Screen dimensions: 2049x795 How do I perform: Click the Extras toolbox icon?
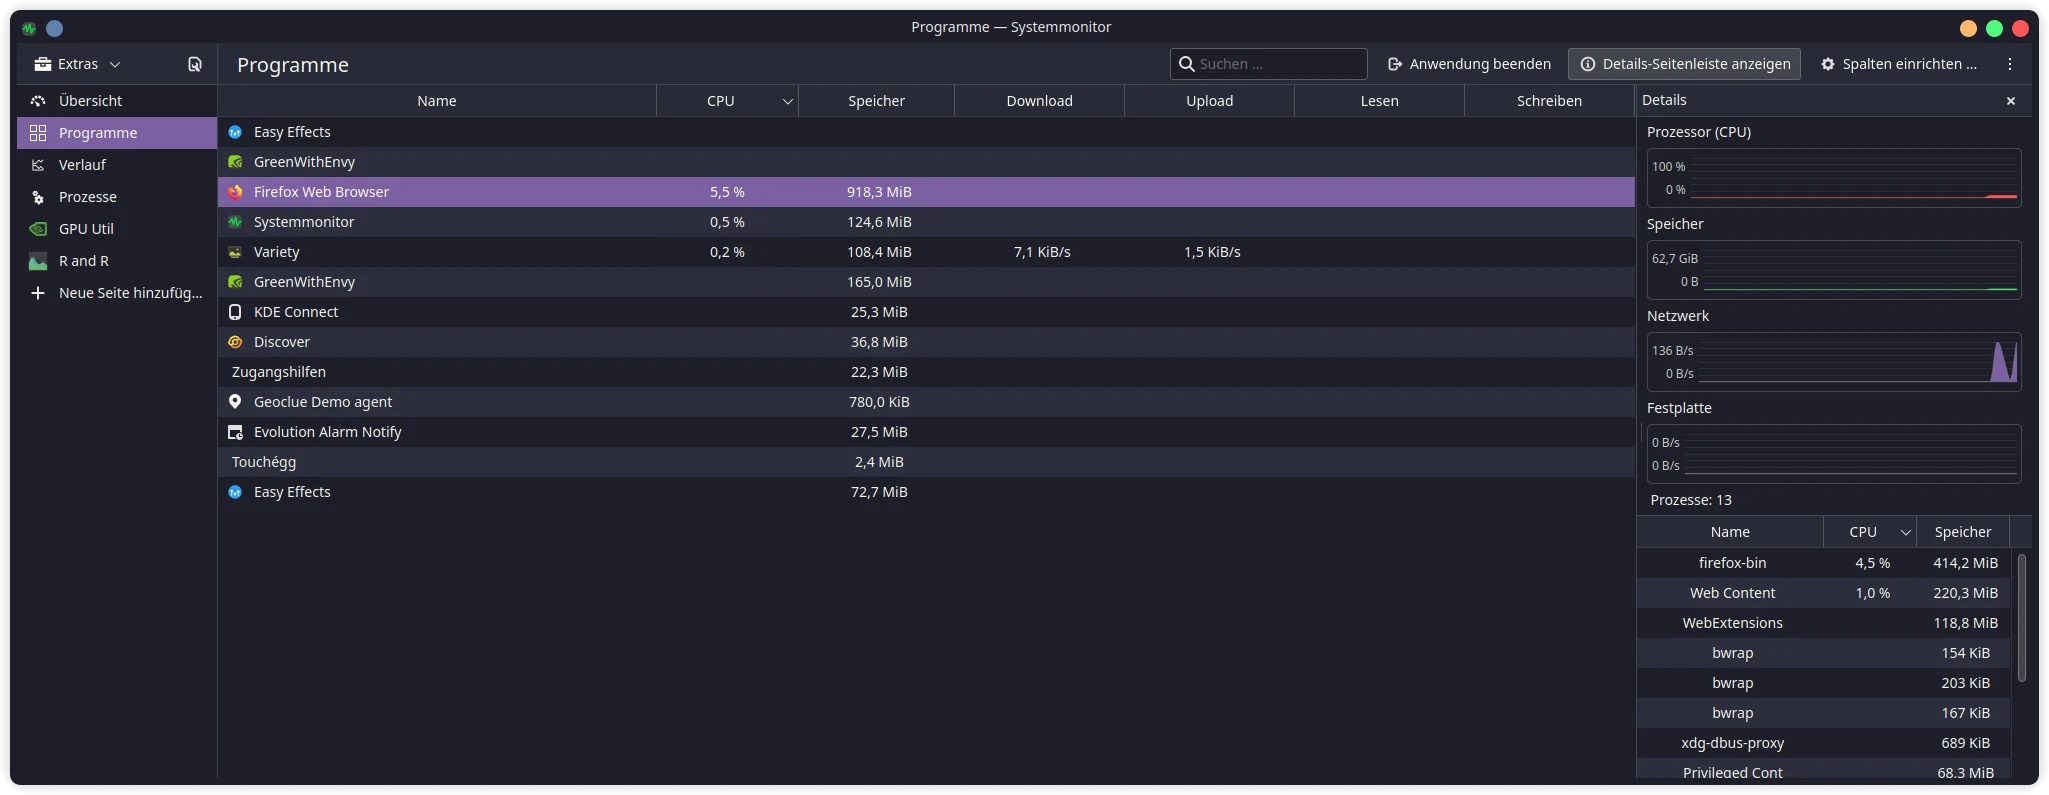(42, 64)
